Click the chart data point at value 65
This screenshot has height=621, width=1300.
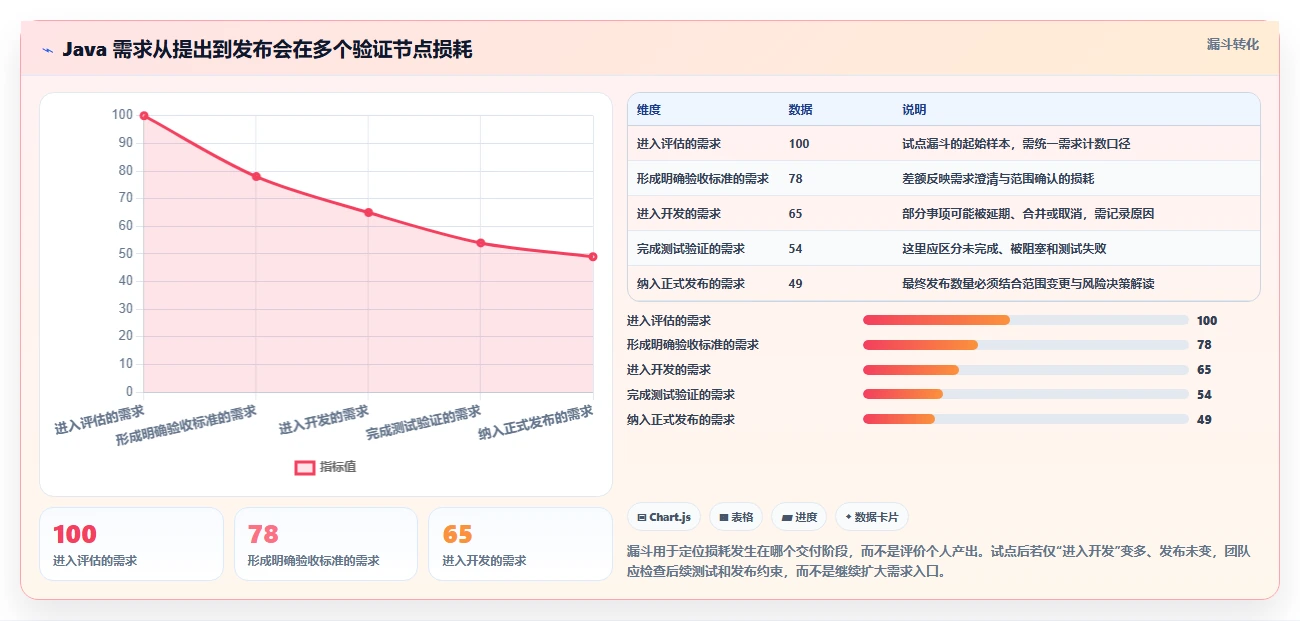[368, 212]
